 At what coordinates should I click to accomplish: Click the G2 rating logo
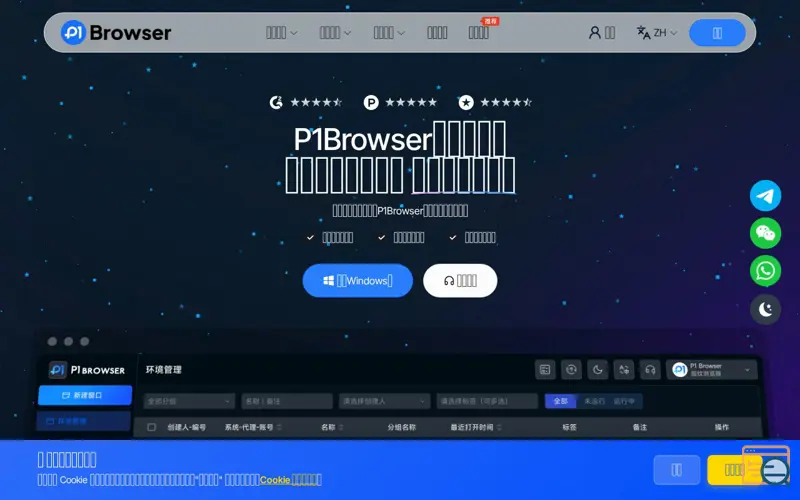[x=276, y=103]
